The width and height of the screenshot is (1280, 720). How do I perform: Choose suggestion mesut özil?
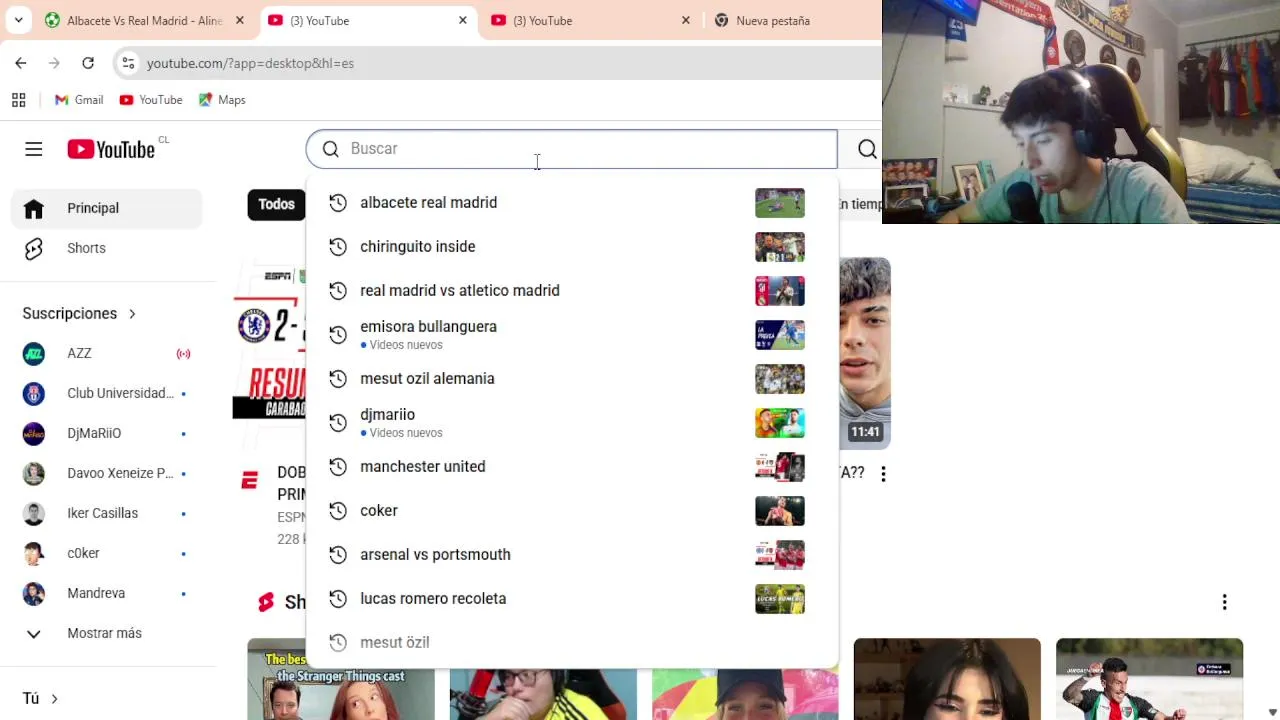click(x=571, y=642)
